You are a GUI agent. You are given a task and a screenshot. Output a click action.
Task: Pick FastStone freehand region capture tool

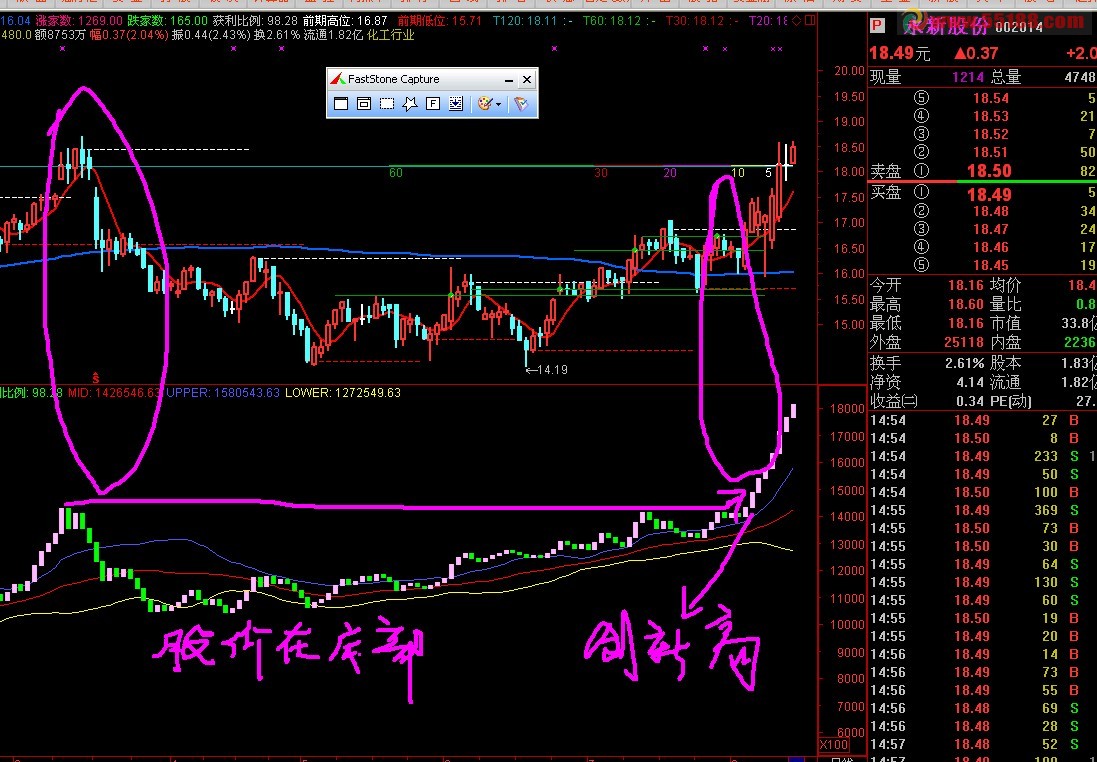point(410,104)
